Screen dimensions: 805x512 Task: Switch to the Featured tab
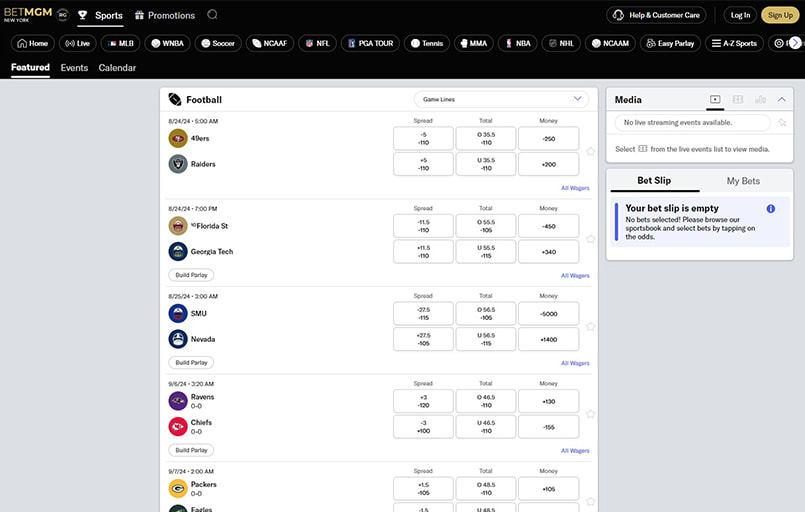click(30, 67)
